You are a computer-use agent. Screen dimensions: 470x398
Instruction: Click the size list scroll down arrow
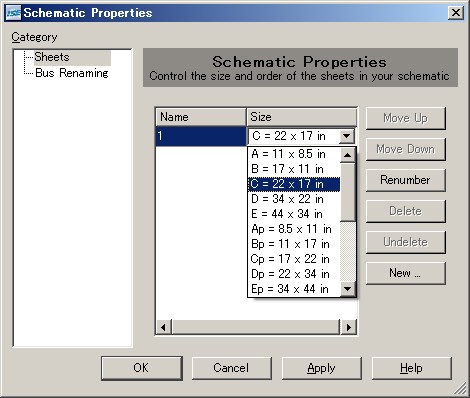click(348, 289)
